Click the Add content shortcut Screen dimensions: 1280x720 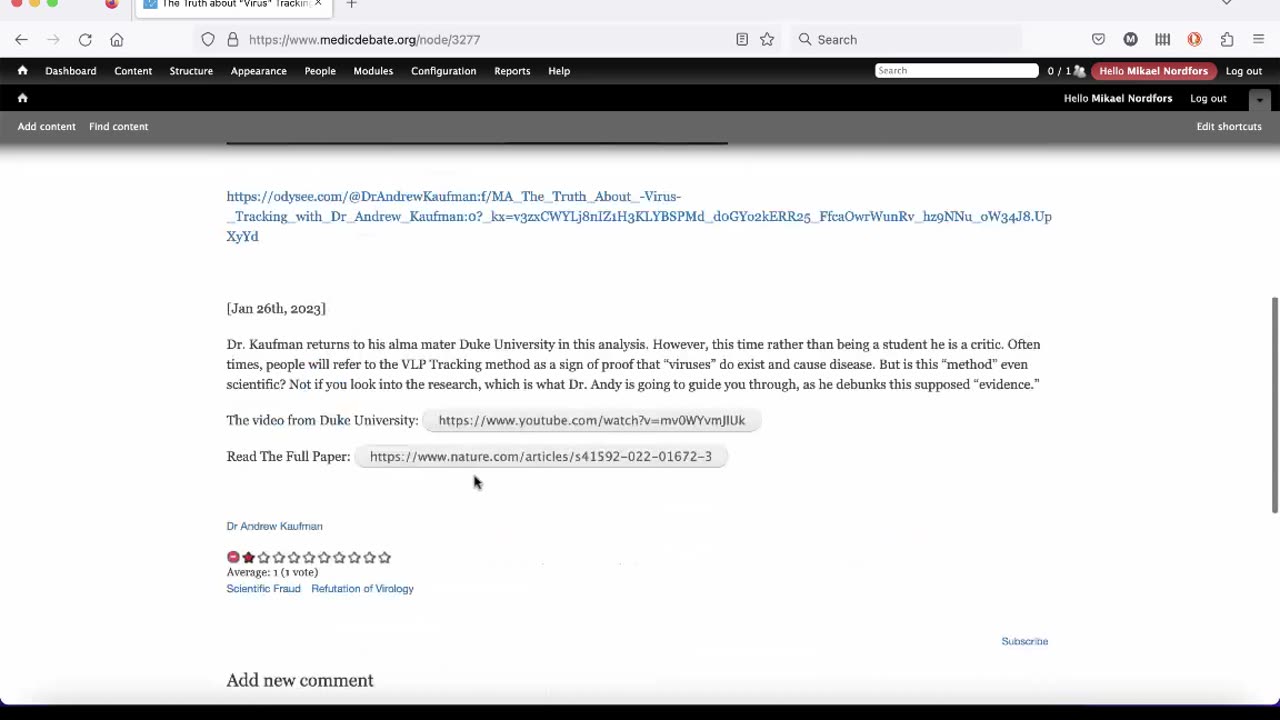tap(46, 127)
